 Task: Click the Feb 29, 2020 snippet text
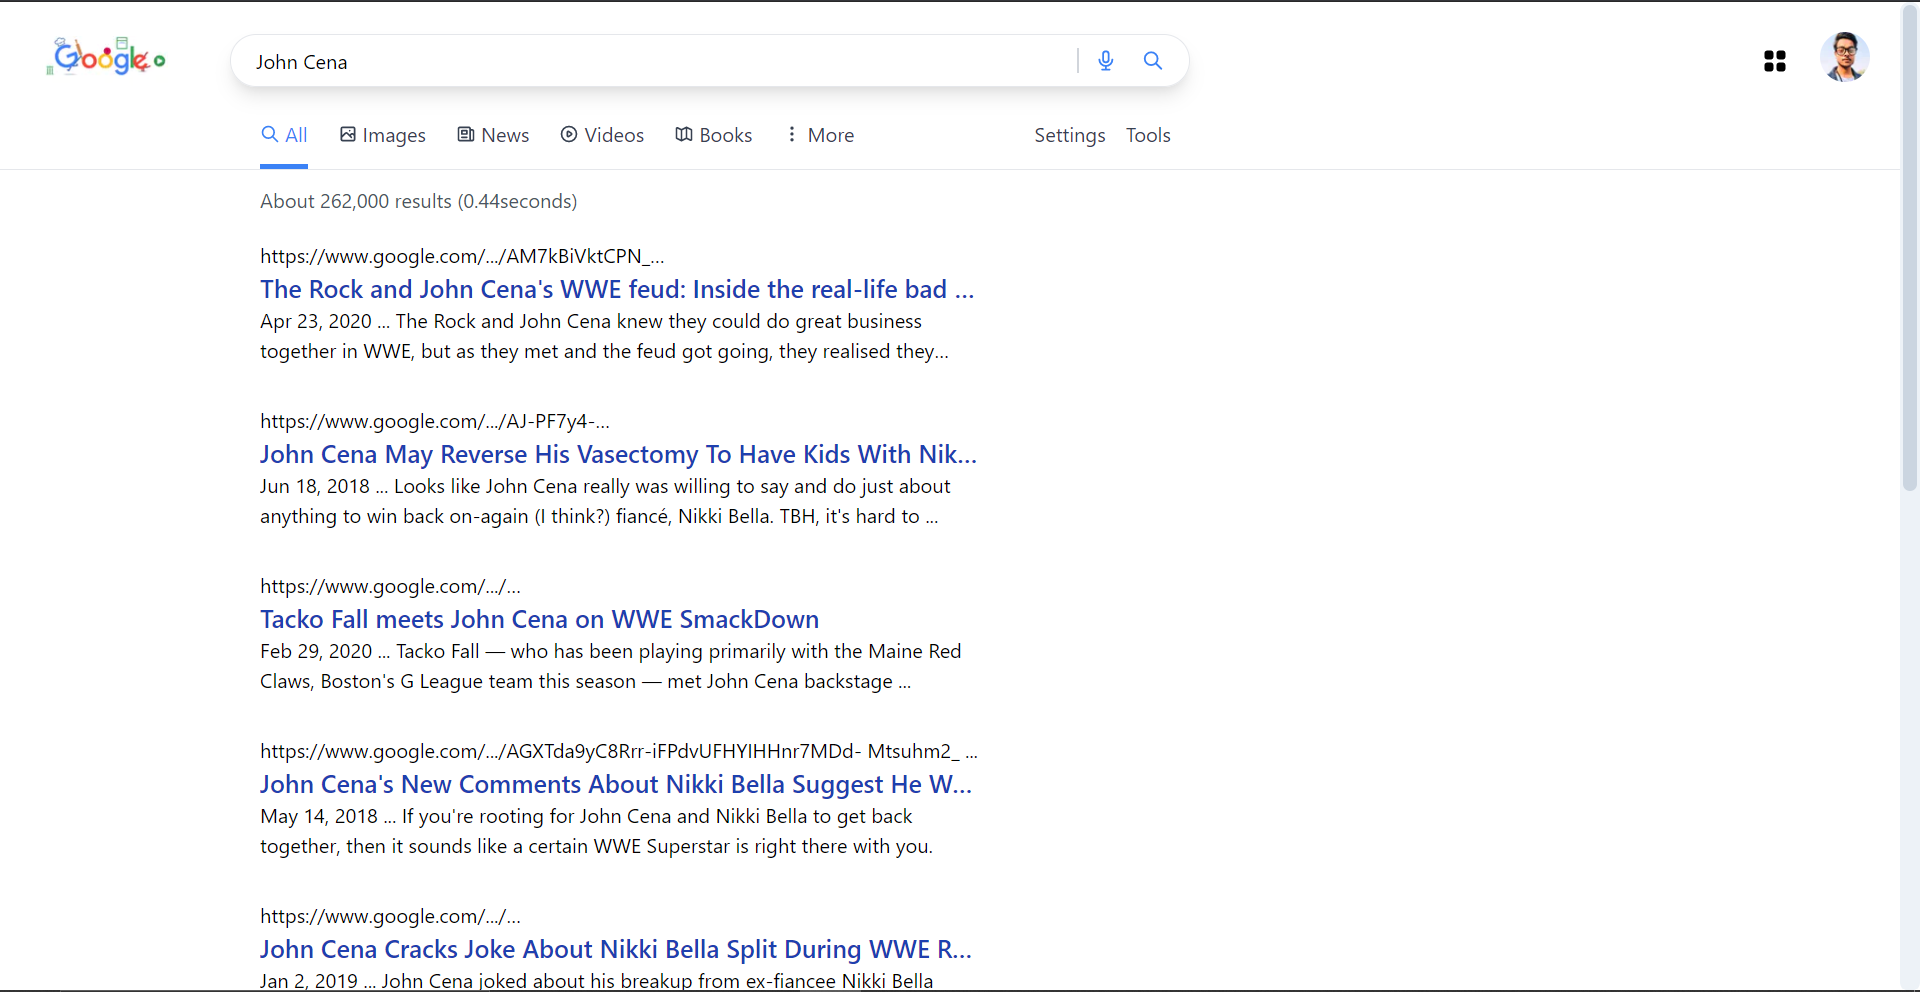(610, 666)
